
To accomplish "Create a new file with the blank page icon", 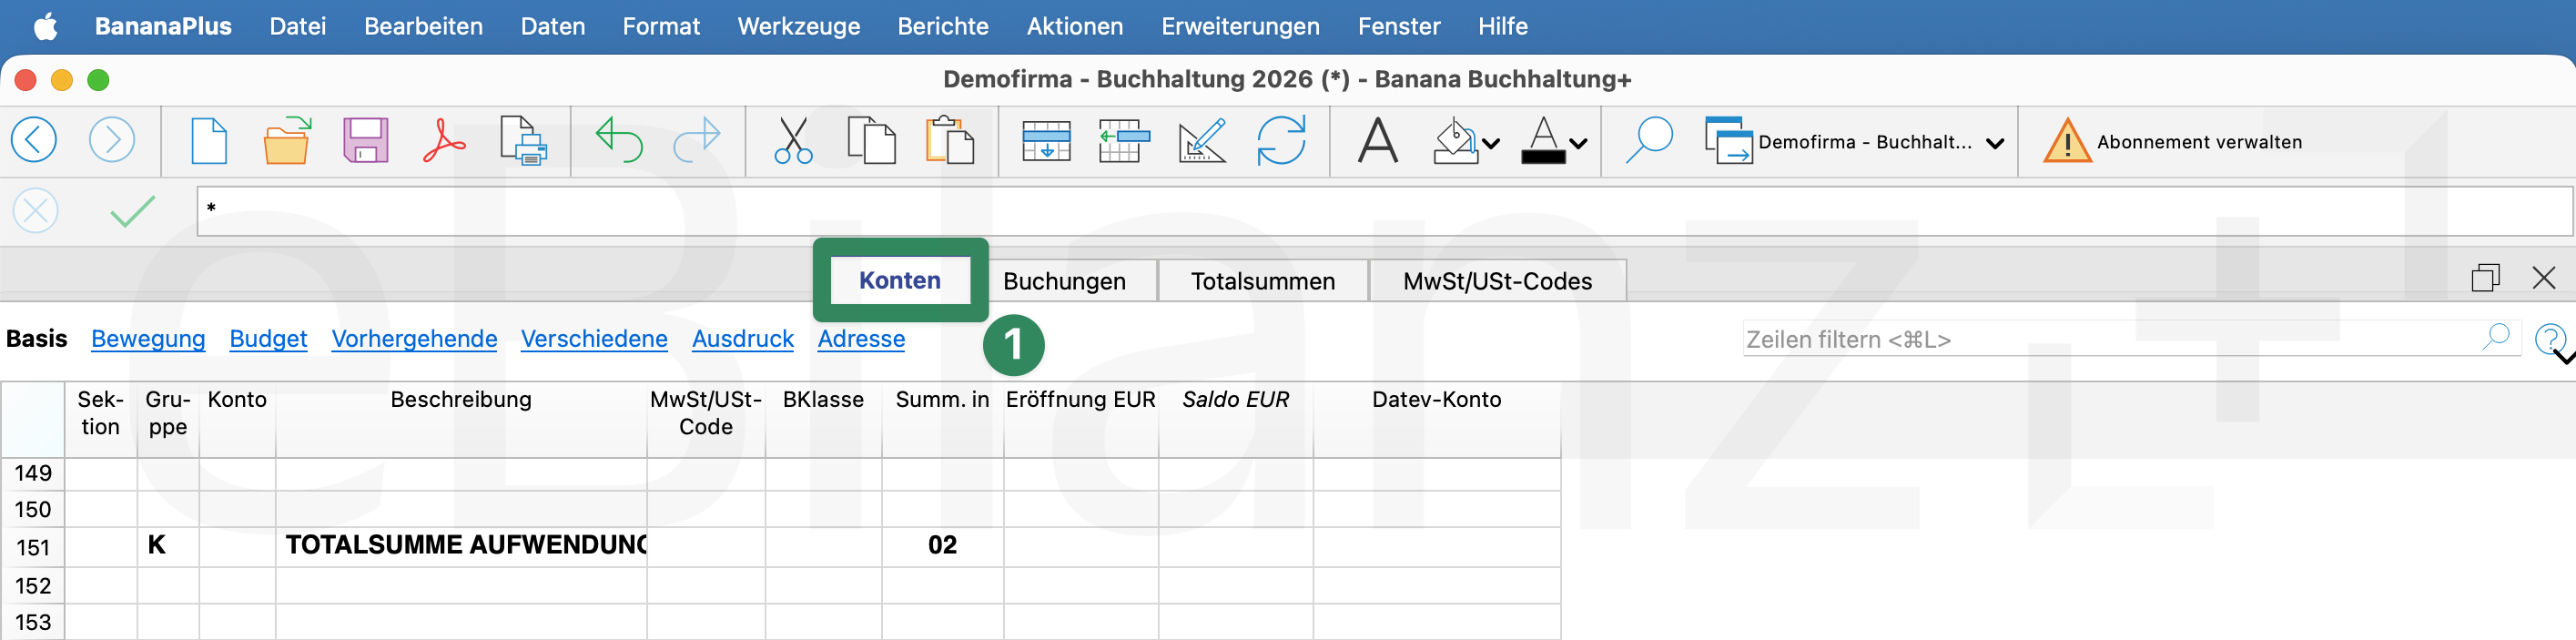I will (209, 141).
